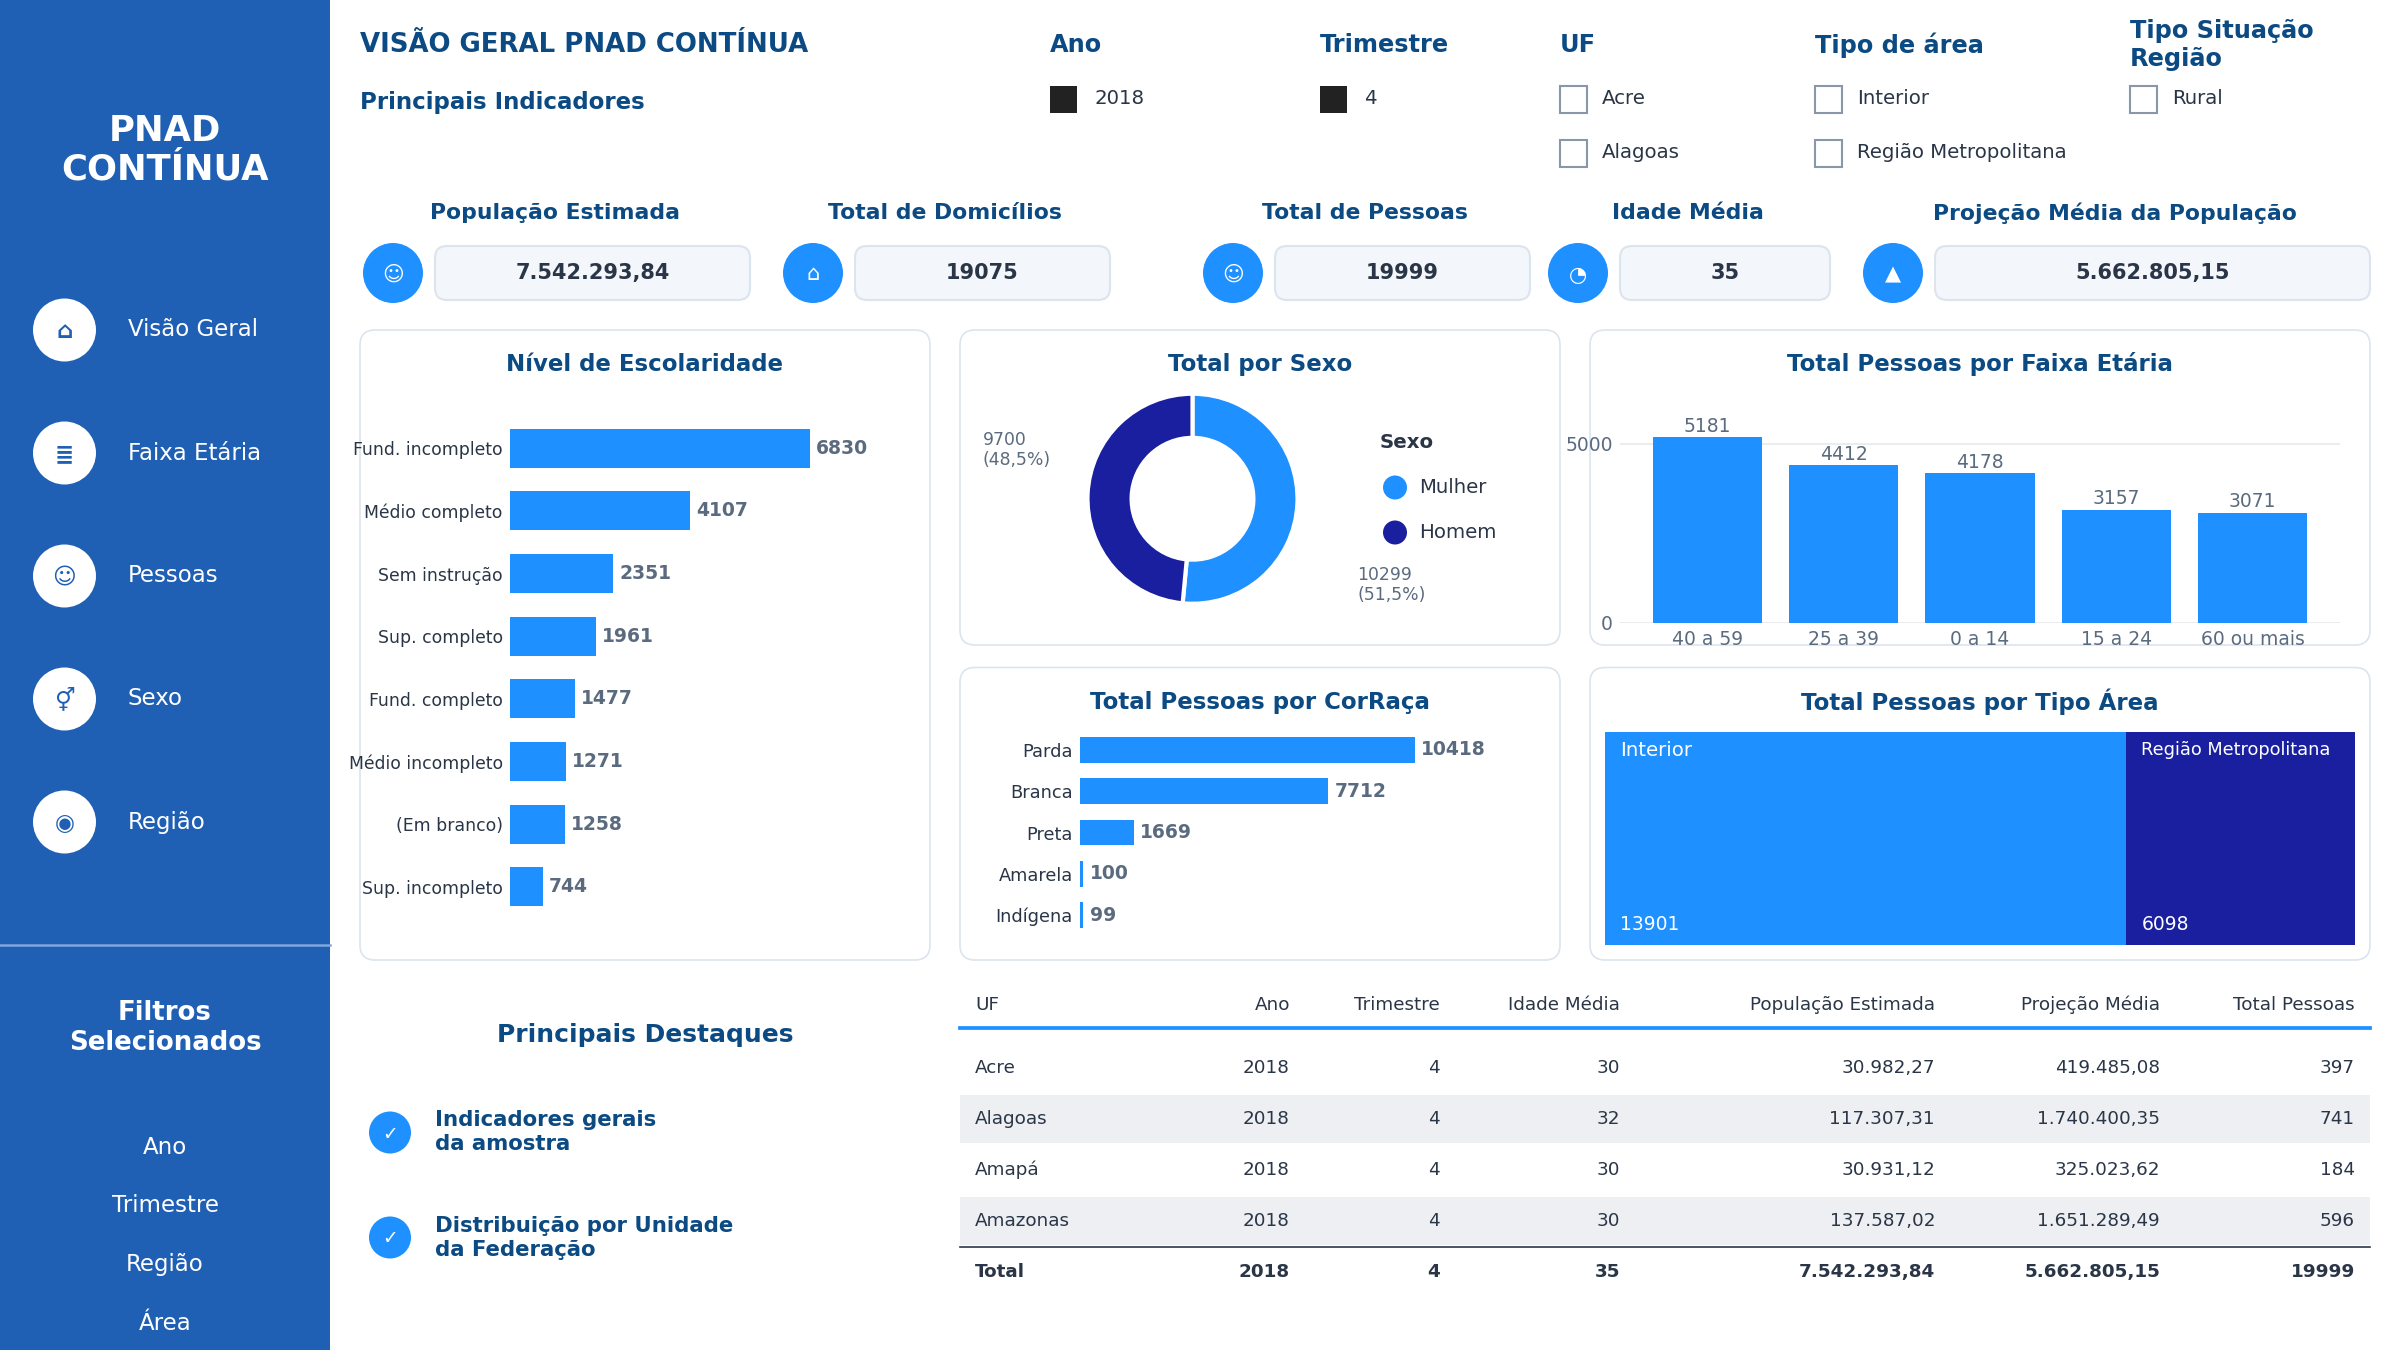Enable the Interior area checkbox
The width and height of the screenshot is (2400, 1350).
tap(1828, 99)
